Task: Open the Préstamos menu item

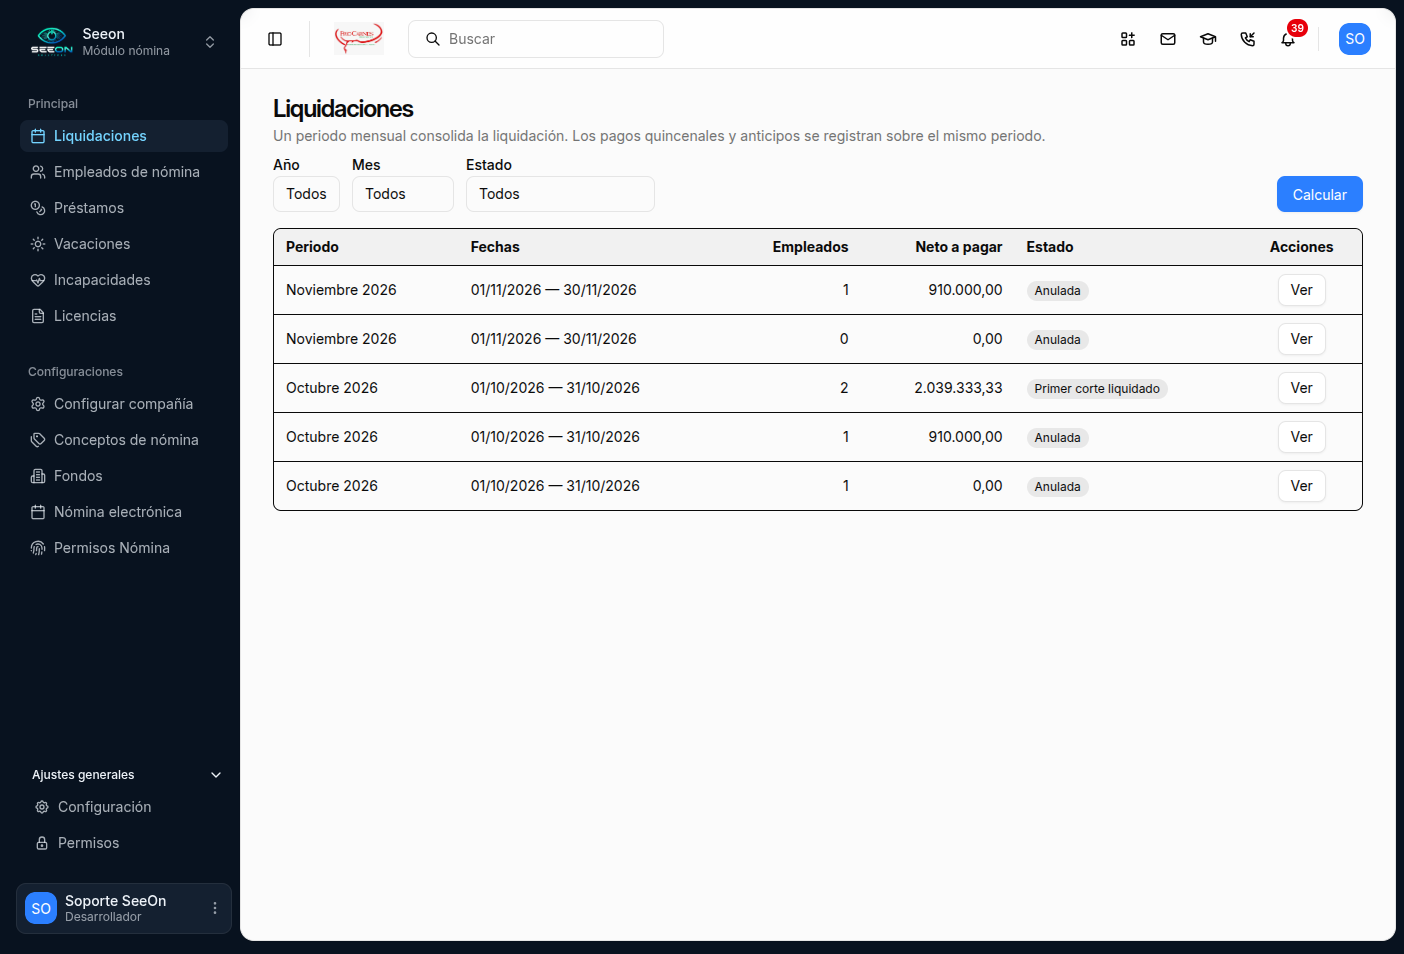Action: [x=124, y=208]
